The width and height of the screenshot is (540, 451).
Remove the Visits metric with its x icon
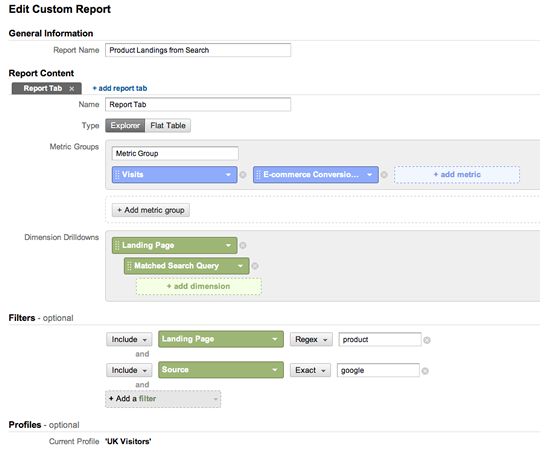[243, 175]
